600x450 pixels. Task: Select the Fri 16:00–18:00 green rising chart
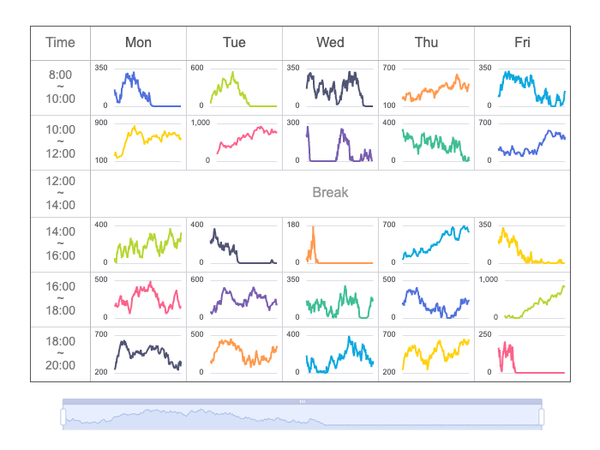click(522, 299)
